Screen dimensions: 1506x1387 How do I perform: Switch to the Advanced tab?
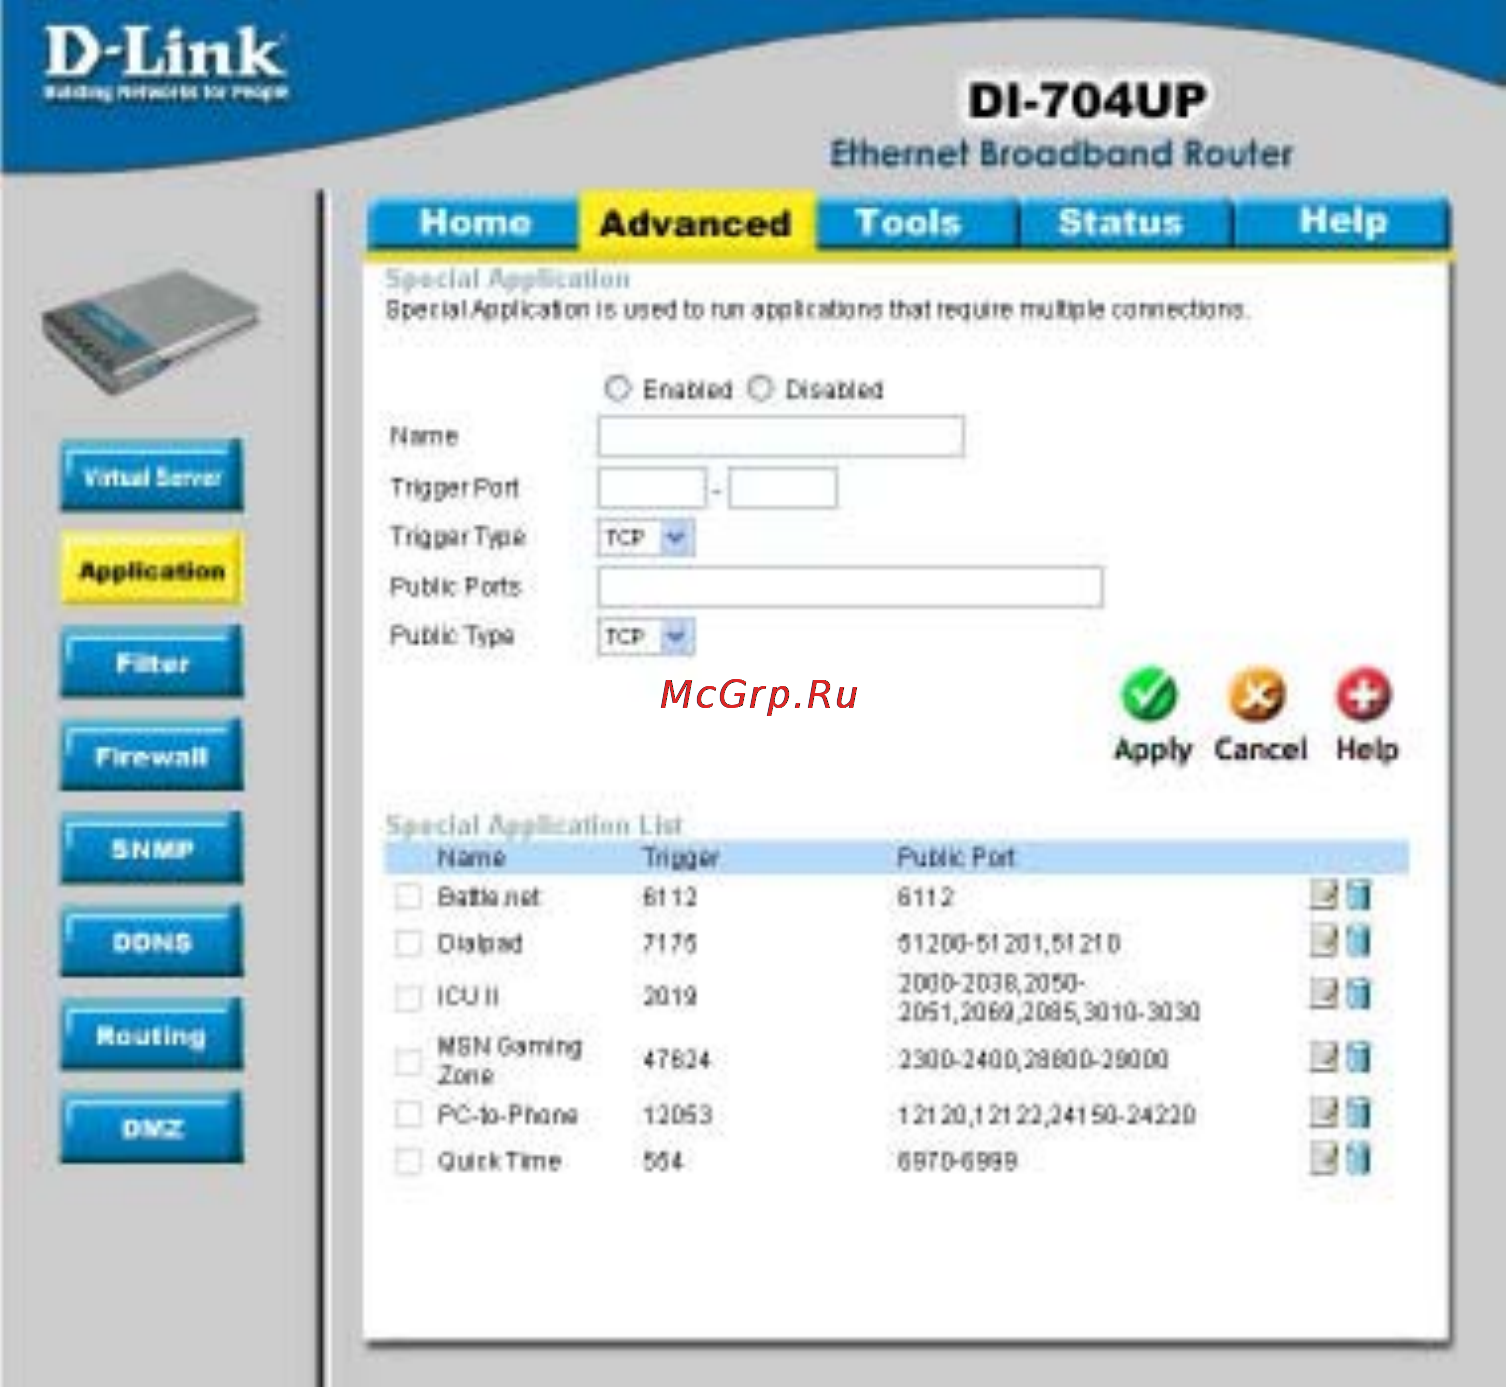pos(696,222)
